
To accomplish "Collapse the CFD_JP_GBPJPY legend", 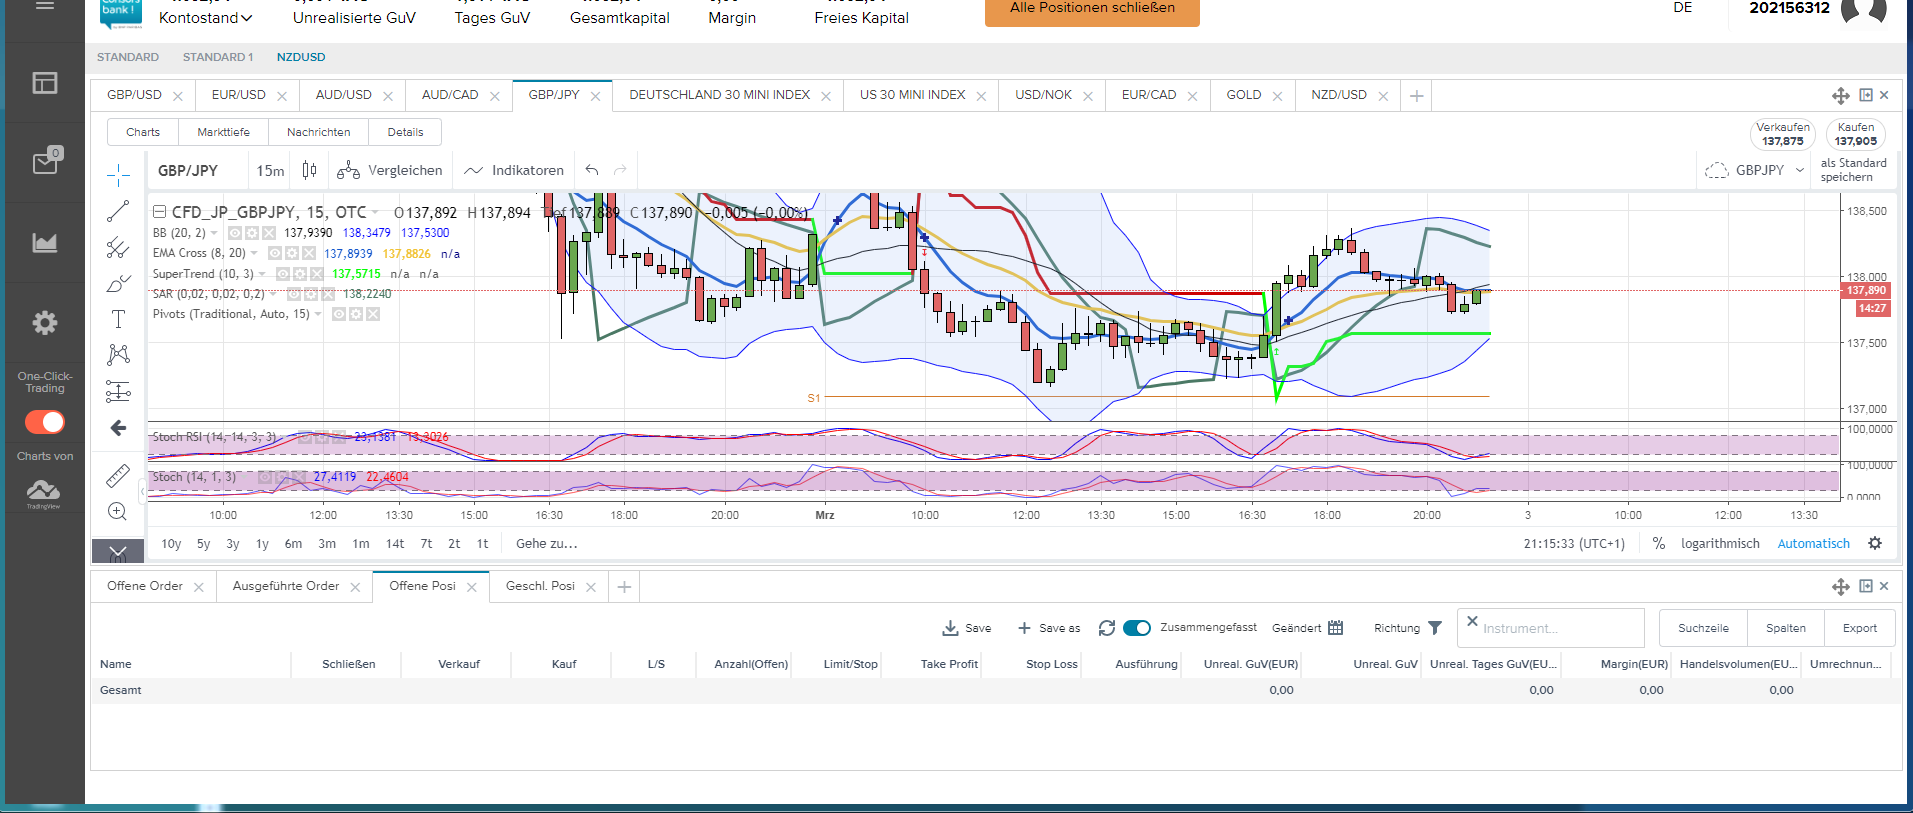I will 159,212.
